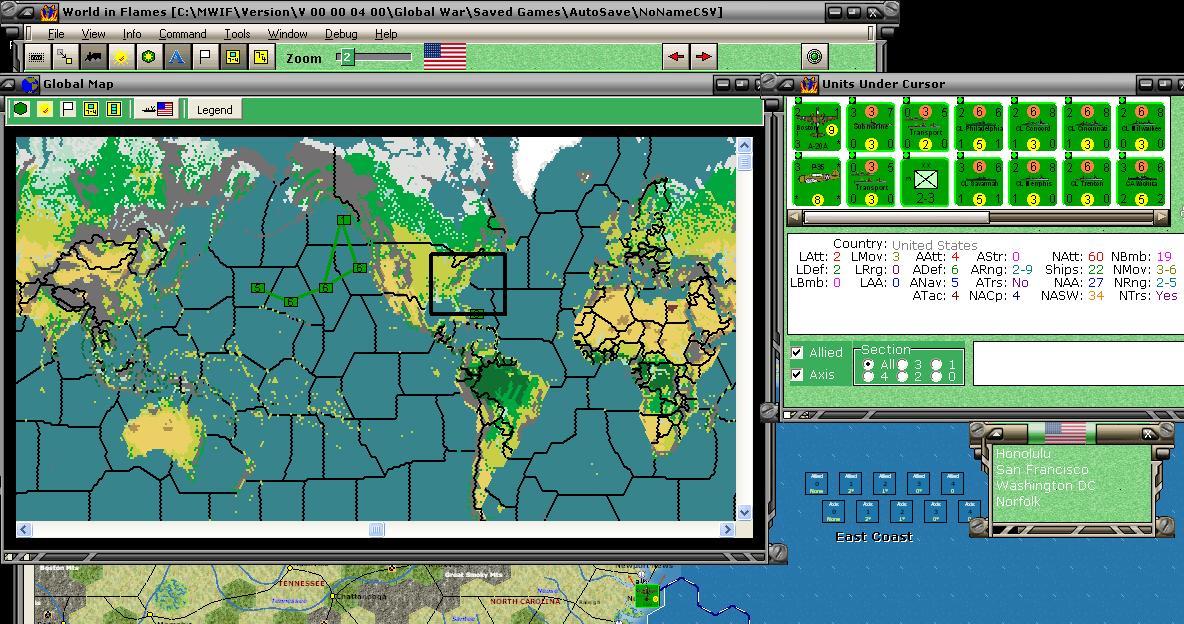The height and width of the screenshot is (624, 1184).
Task: Select the 'All' Section radio button
Action: 868,364
